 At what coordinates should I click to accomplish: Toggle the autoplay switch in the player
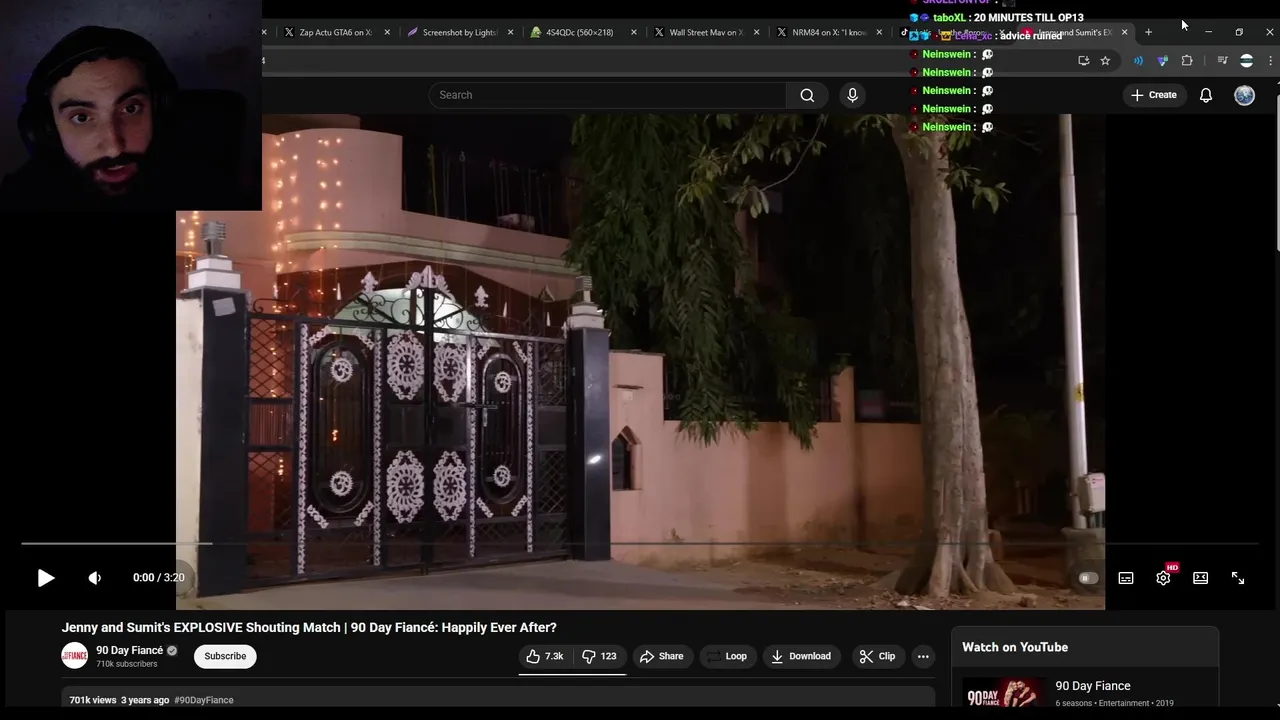coord(1087,578)
